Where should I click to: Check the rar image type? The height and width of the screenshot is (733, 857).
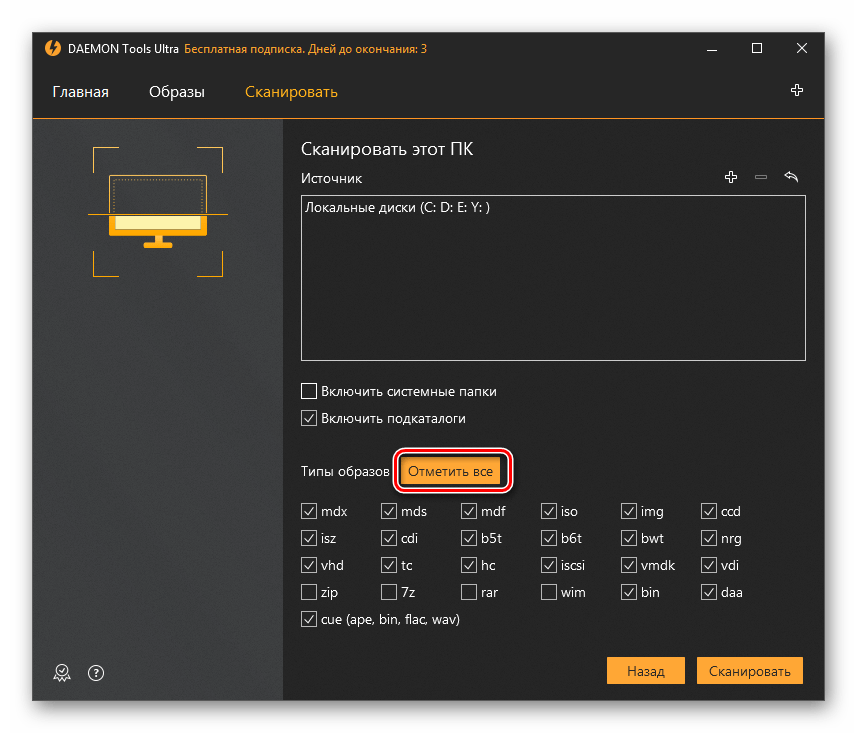pos(469,592)
